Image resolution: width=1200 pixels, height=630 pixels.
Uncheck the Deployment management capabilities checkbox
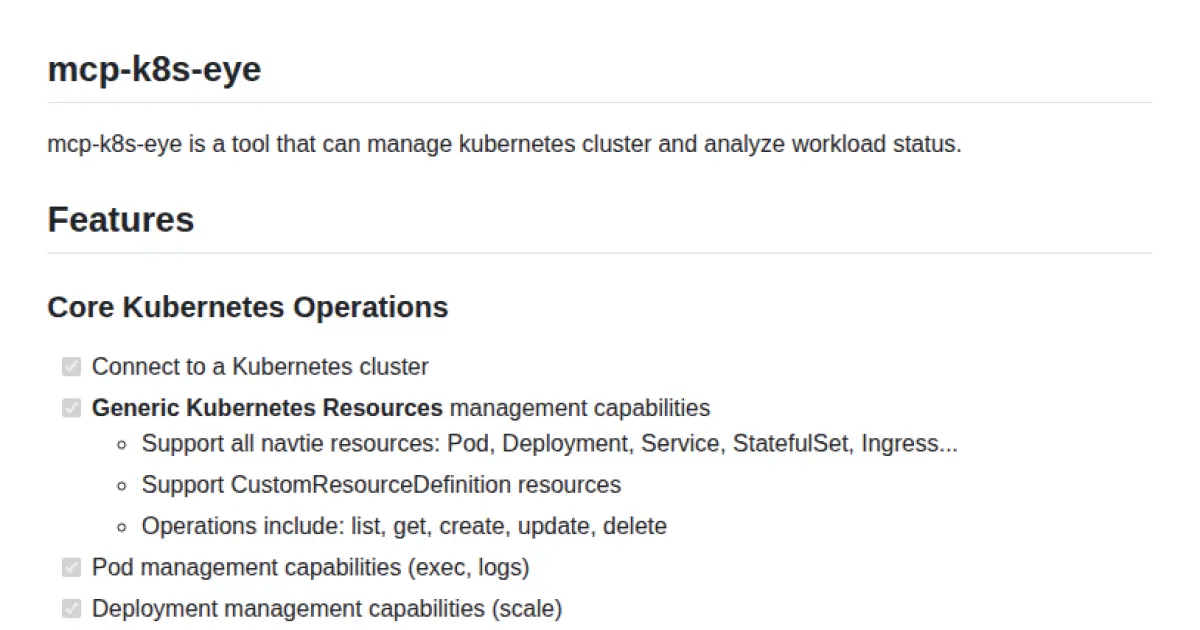(71, 608)
